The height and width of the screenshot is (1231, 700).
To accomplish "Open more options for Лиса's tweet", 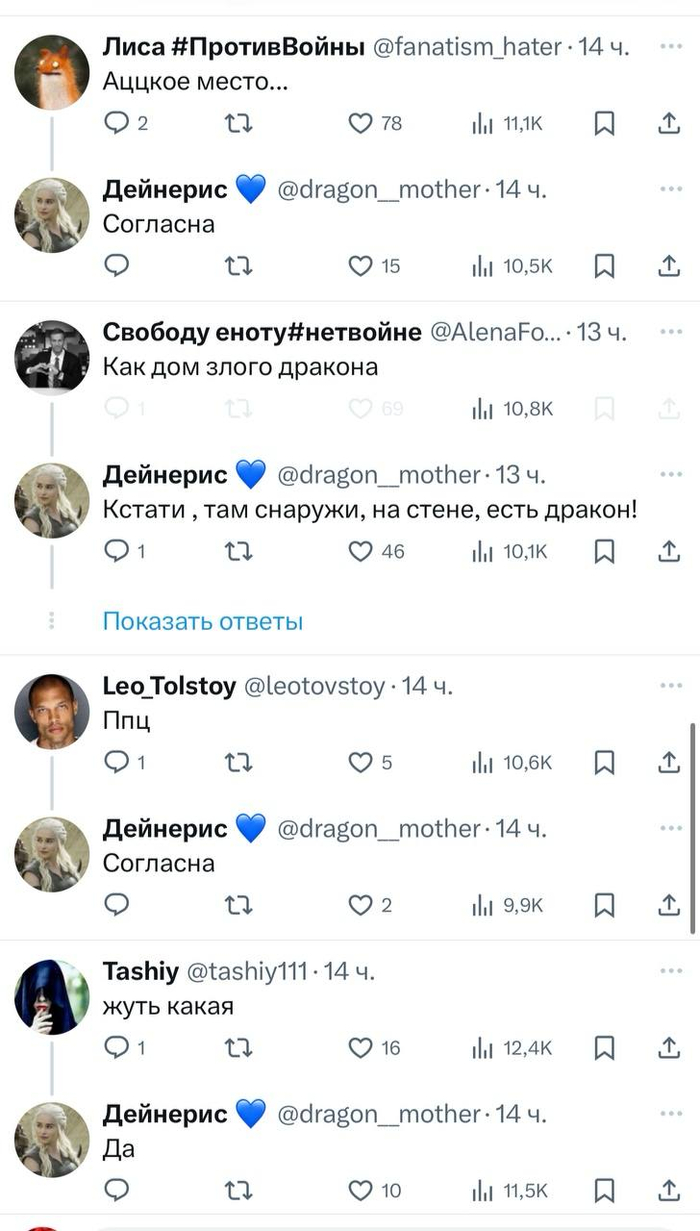I will [x=668, y=47].
